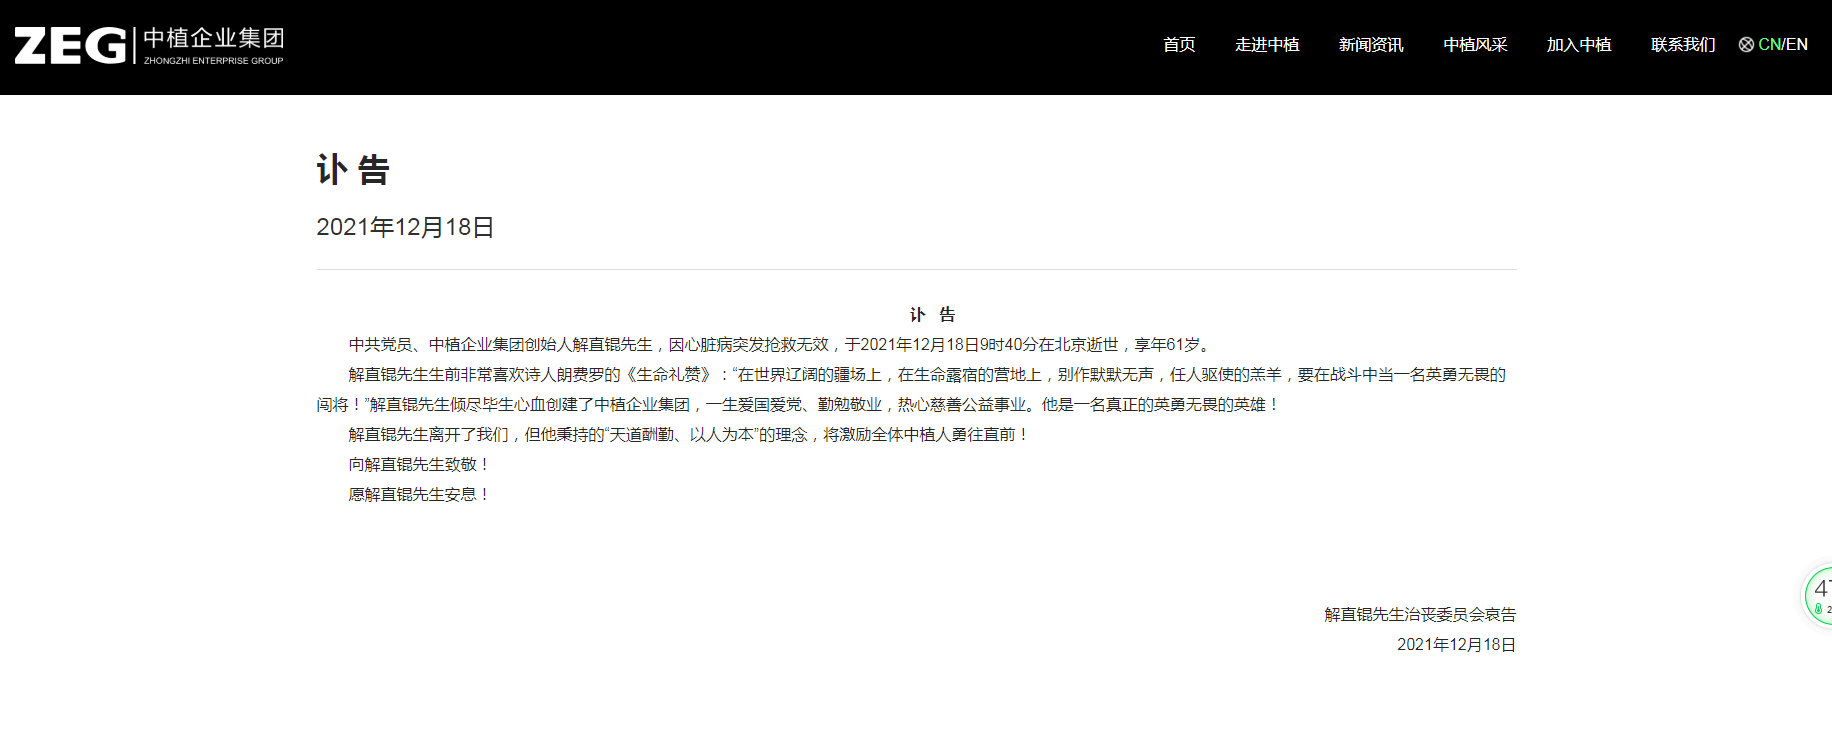Viewport: 1832px width, 749px height.
Task: Click the ZEG logo in the header
Action: (70, 46)
